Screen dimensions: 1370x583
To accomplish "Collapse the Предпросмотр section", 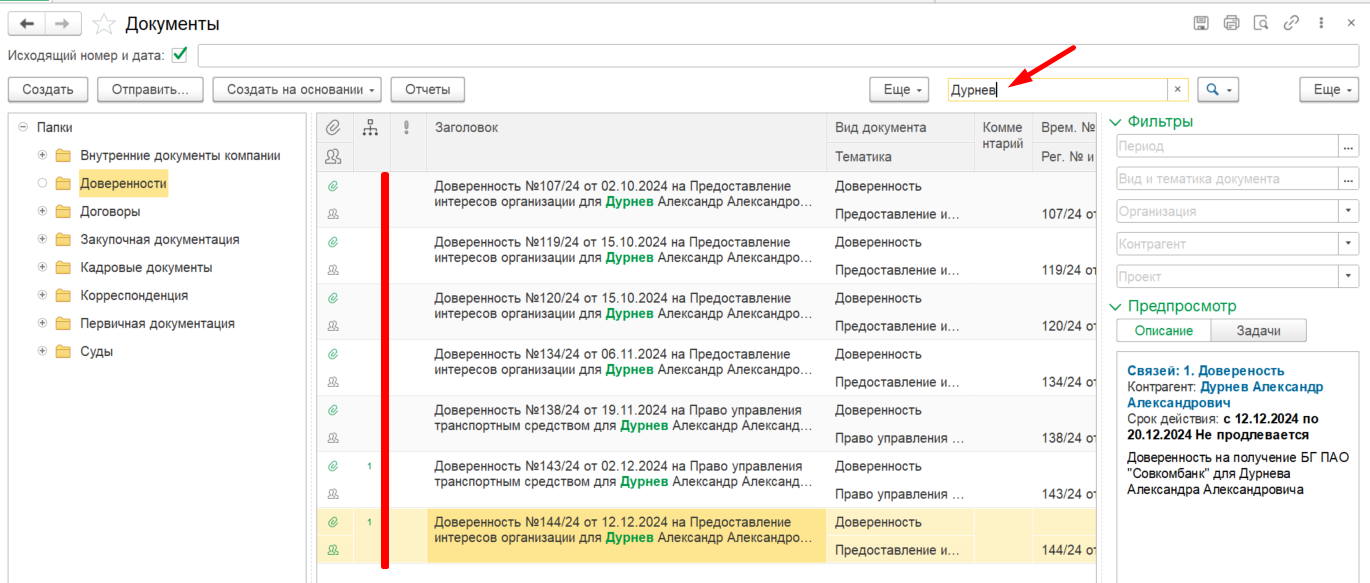I will (1116, 306).
